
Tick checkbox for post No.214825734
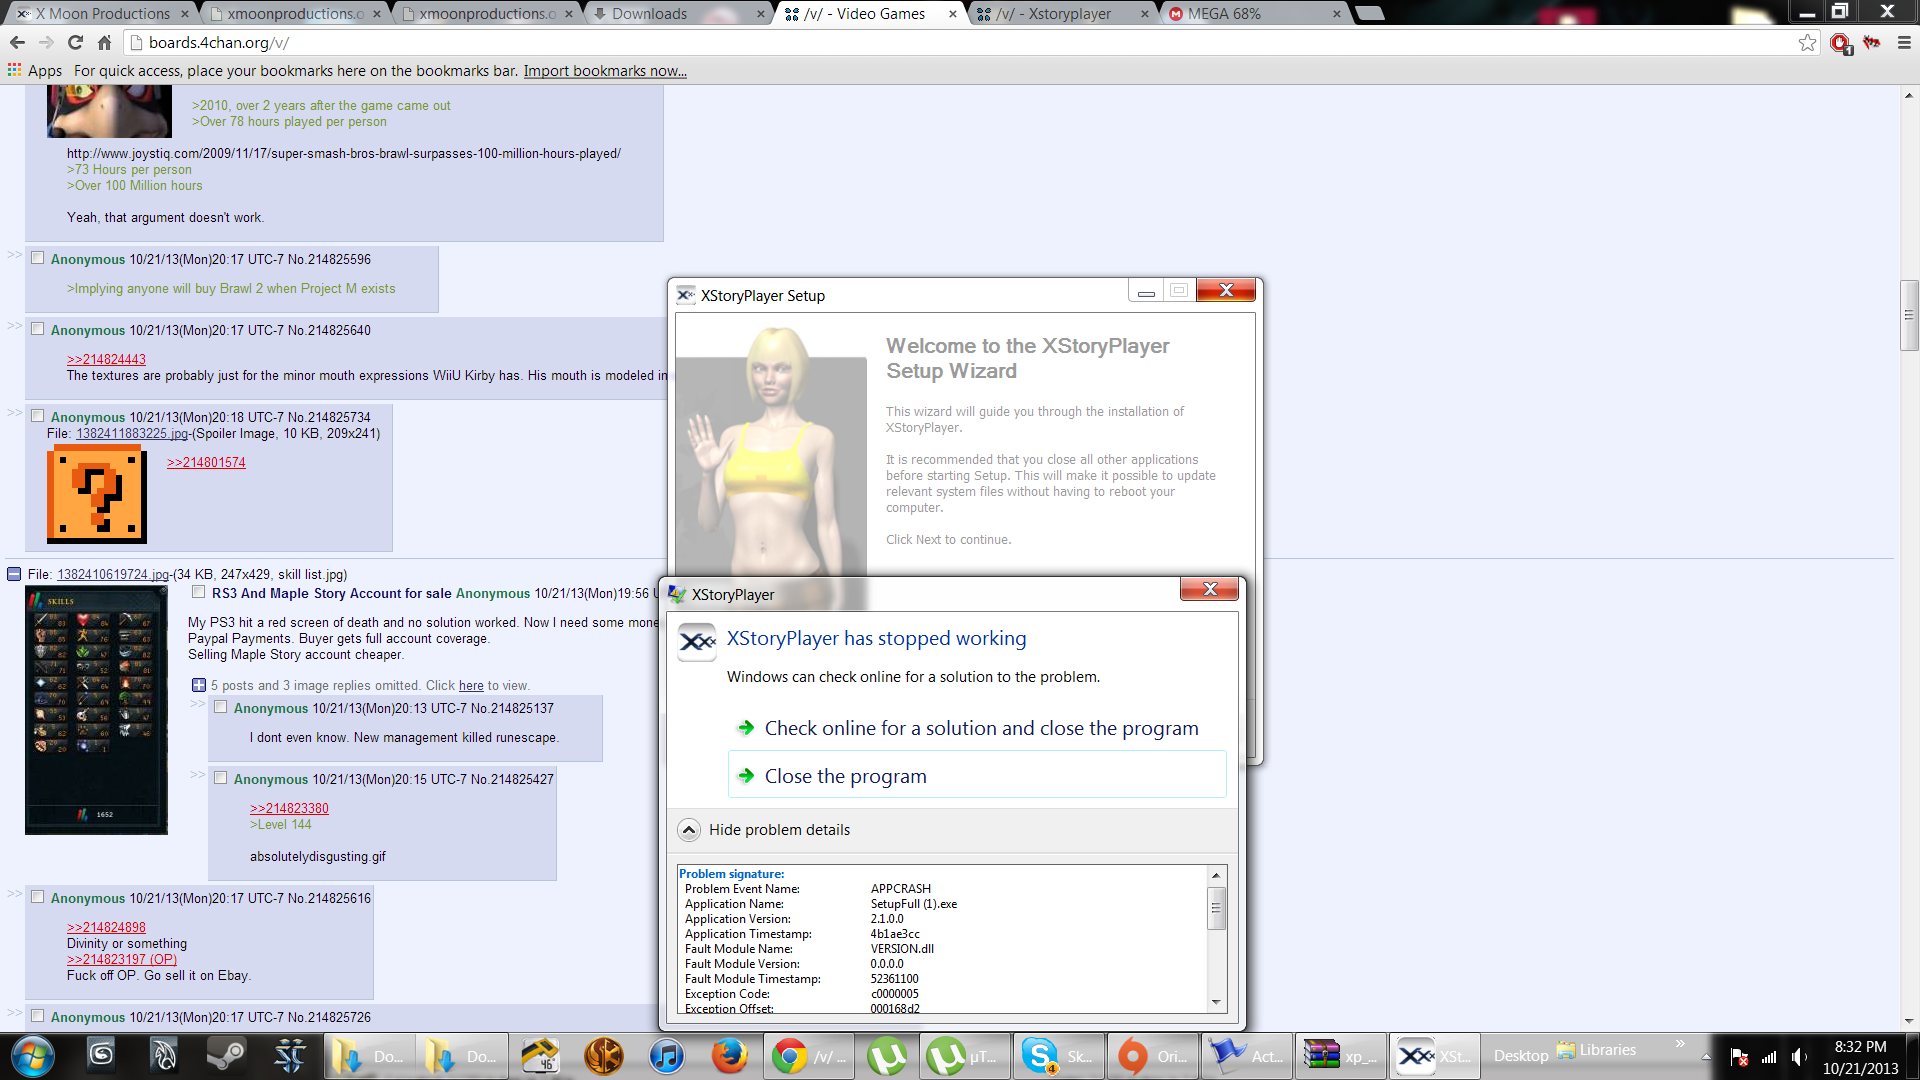coord(37,416)
